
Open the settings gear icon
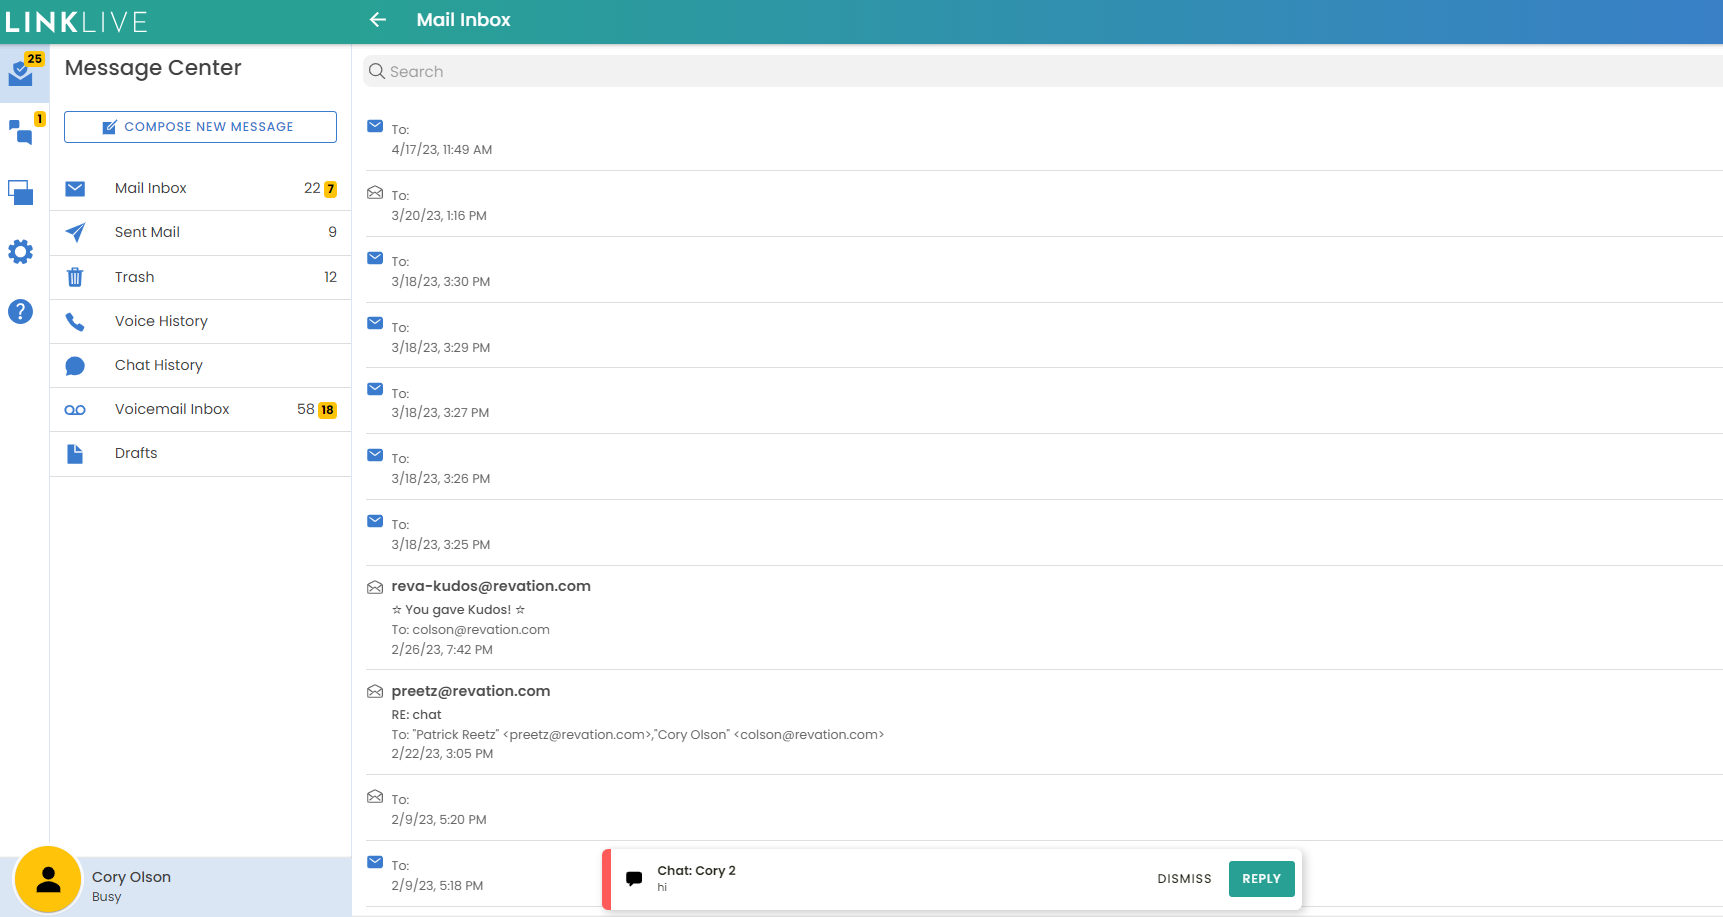21,252
